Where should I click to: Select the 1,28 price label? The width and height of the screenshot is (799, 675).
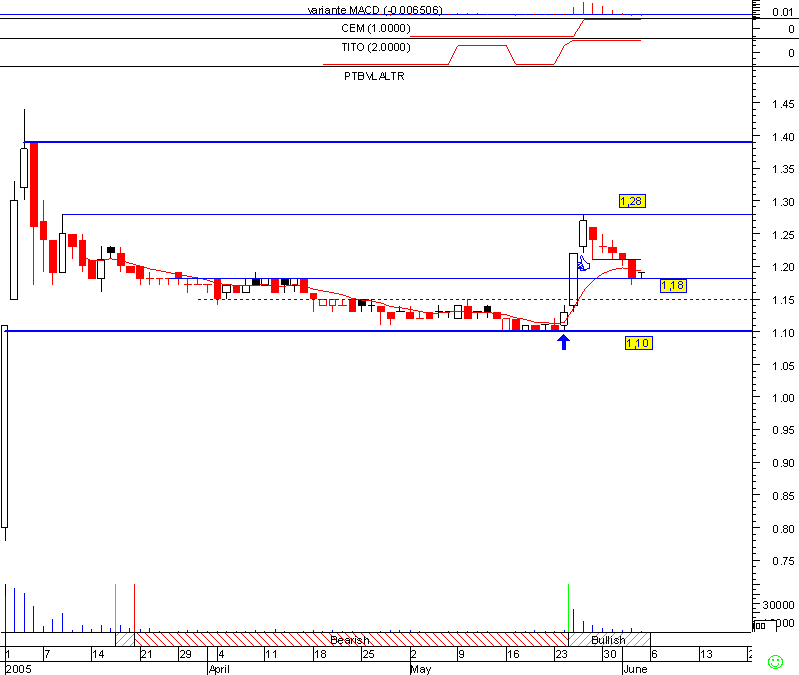[632, 201]
